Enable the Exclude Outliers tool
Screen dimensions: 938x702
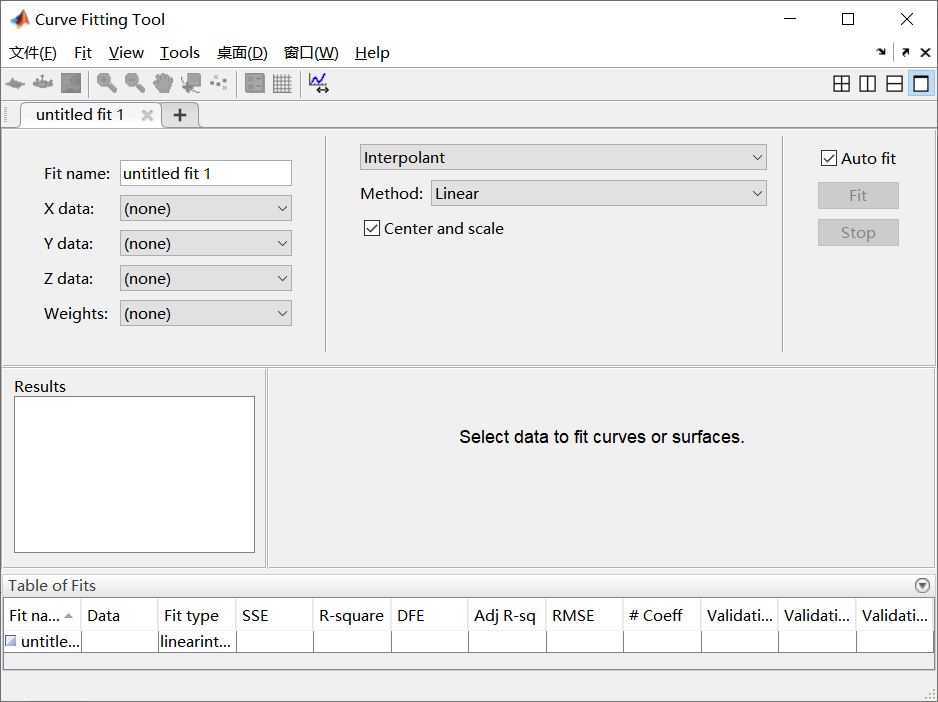click(218, 83)
